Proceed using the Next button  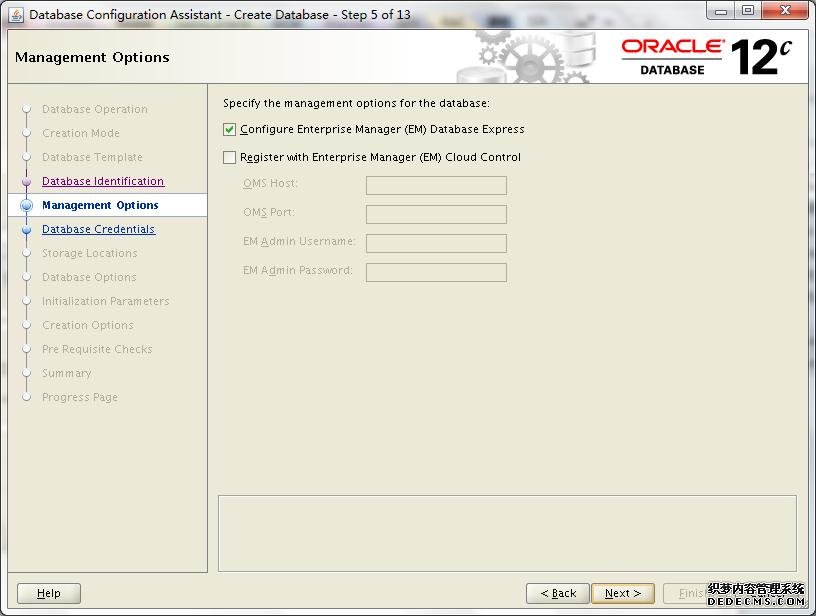point(622,593)
